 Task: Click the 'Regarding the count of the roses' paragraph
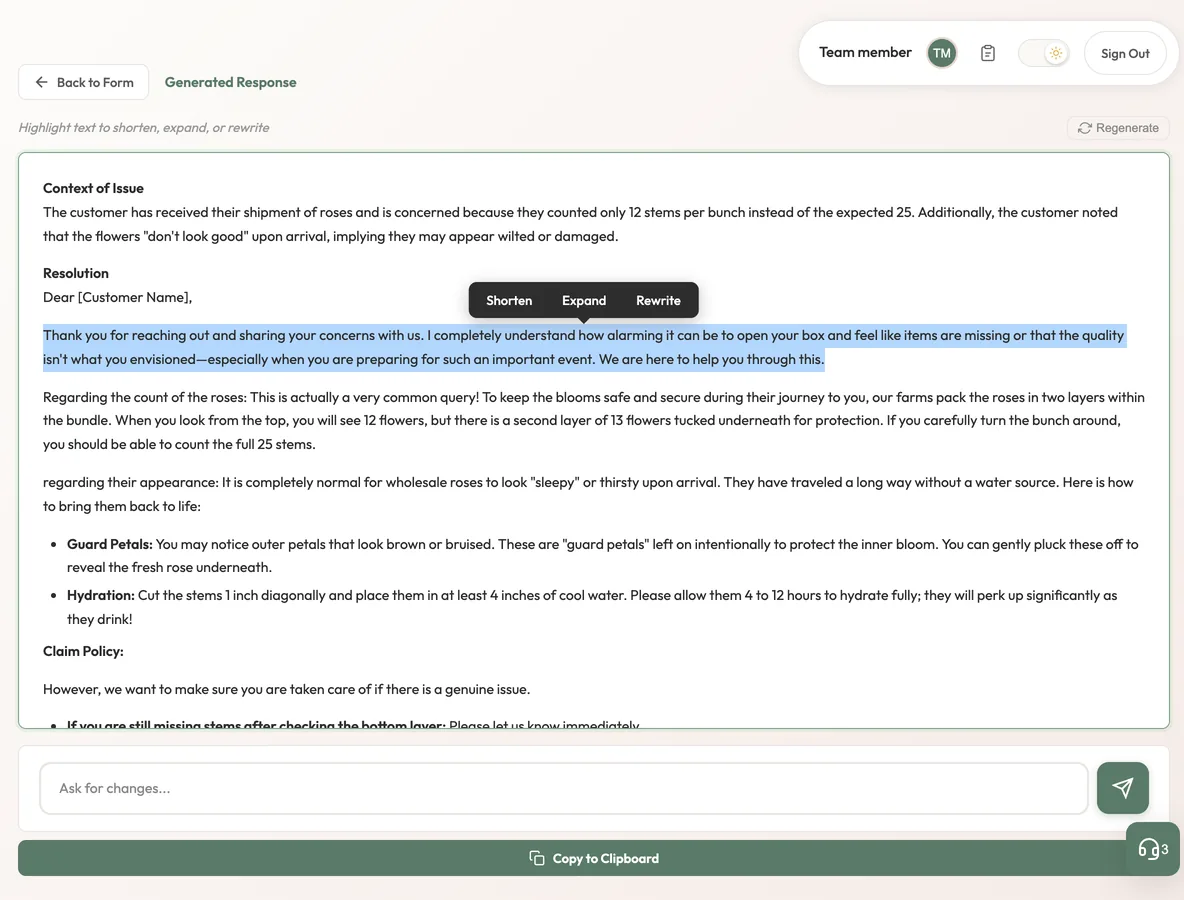594,421
